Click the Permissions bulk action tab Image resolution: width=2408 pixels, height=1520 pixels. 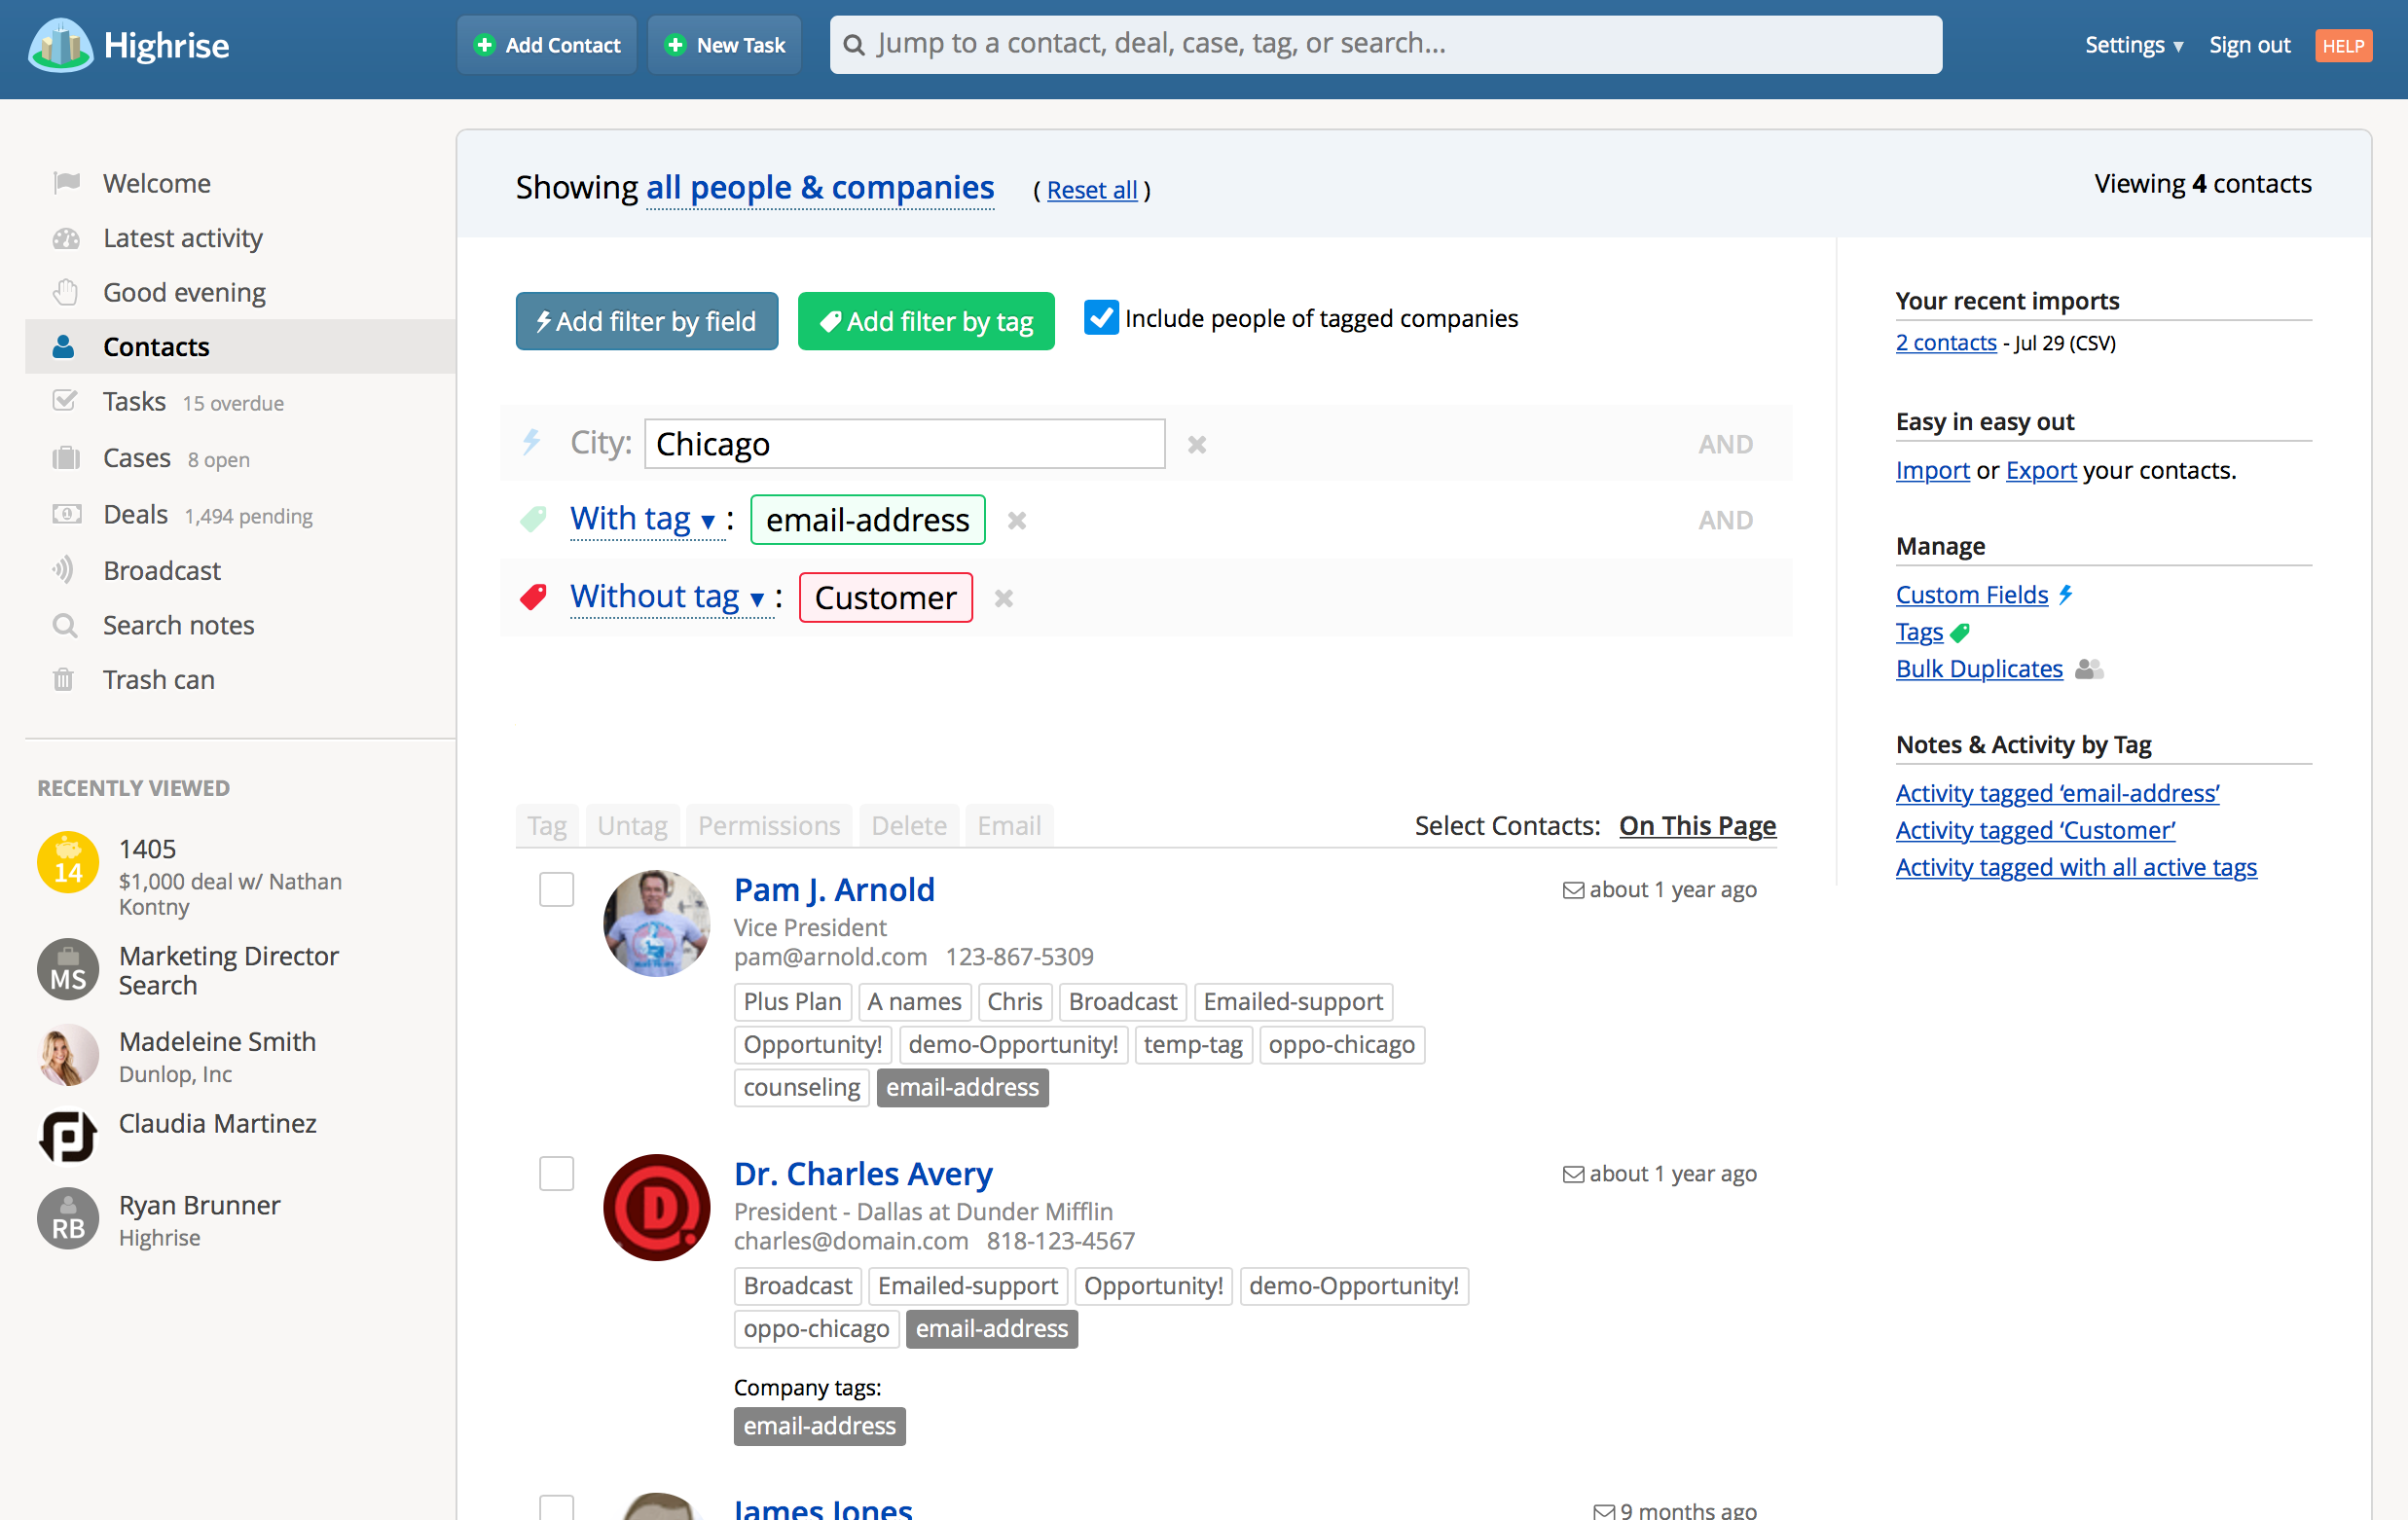(769, 826)
